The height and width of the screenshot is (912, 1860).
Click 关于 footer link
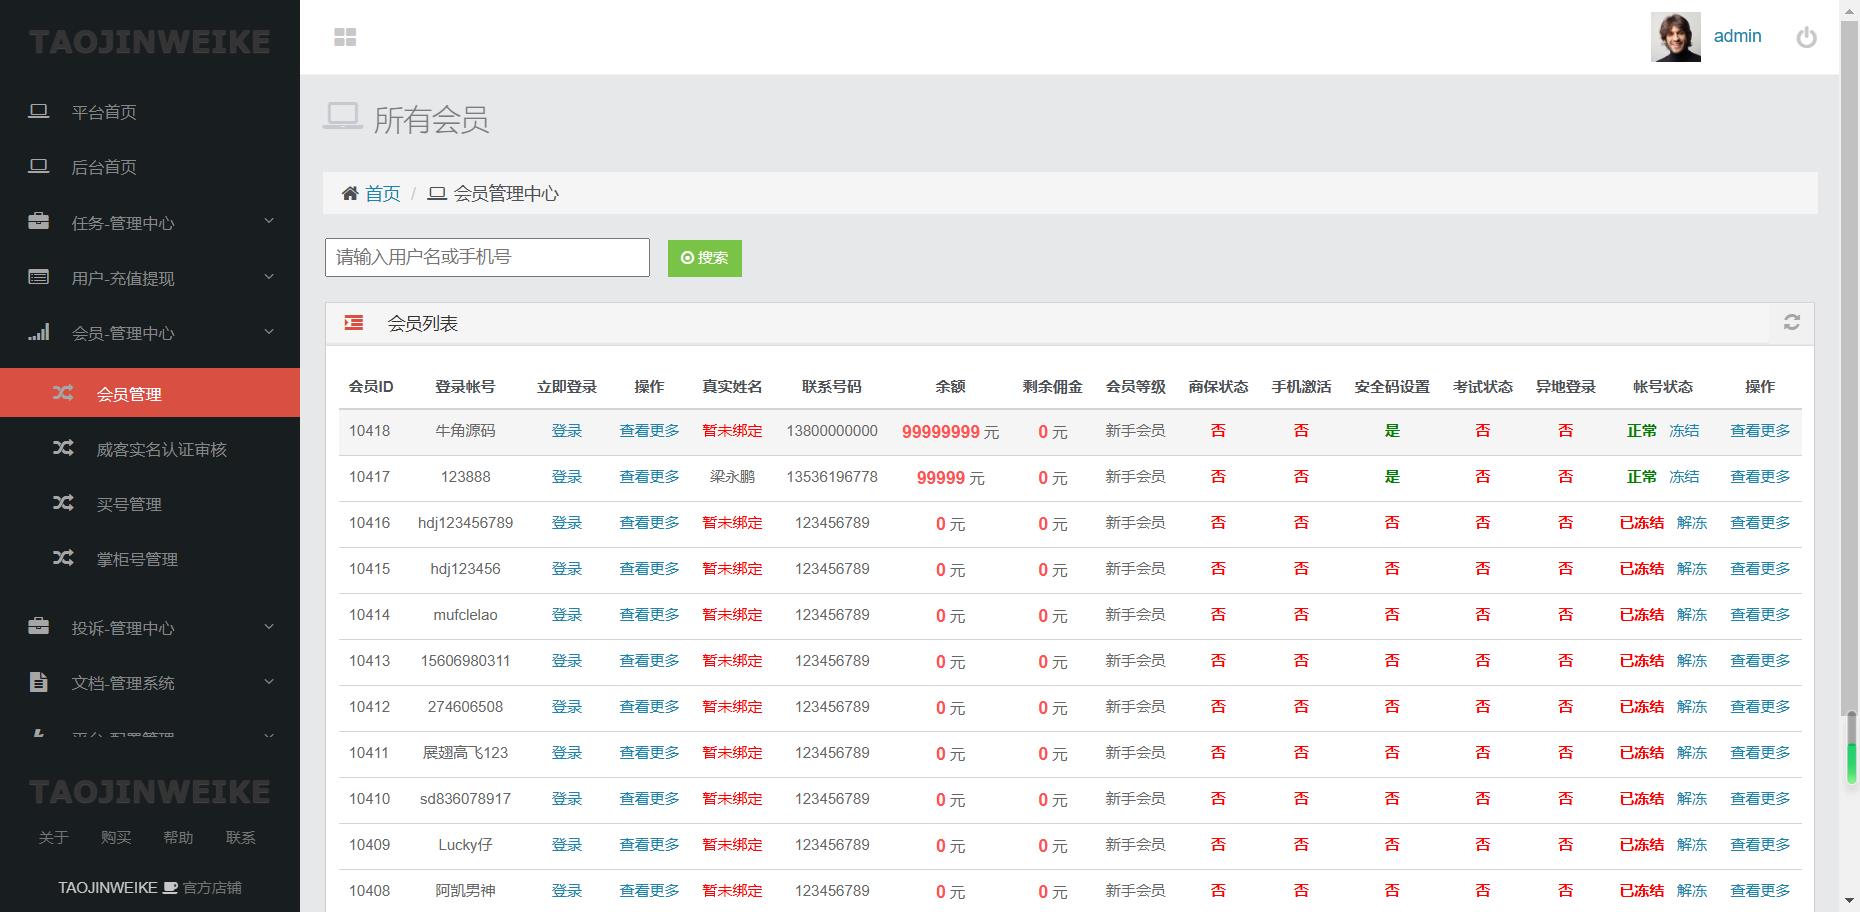coord(54,838)
